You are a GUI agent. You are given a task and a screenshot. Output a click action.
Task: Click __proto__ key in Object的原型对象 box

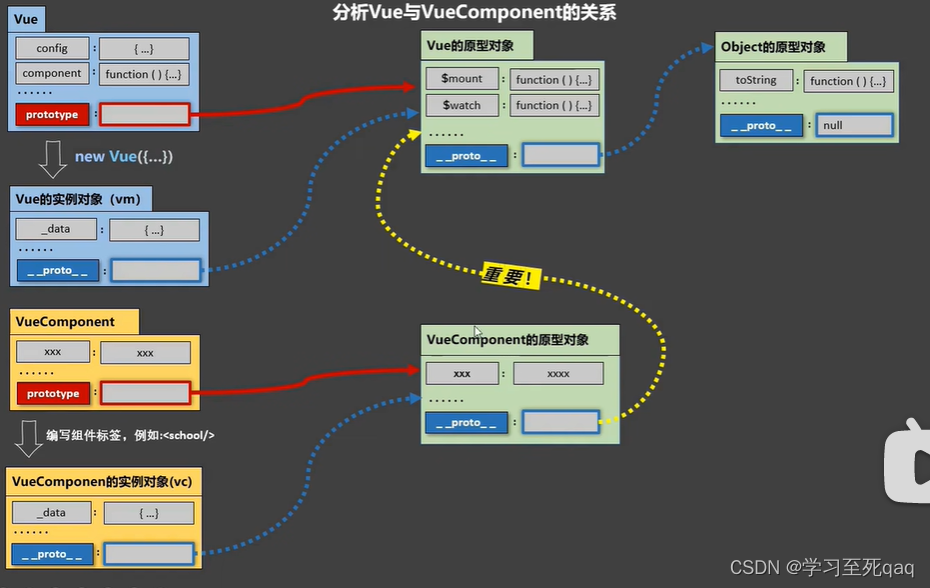pos(761,126)
